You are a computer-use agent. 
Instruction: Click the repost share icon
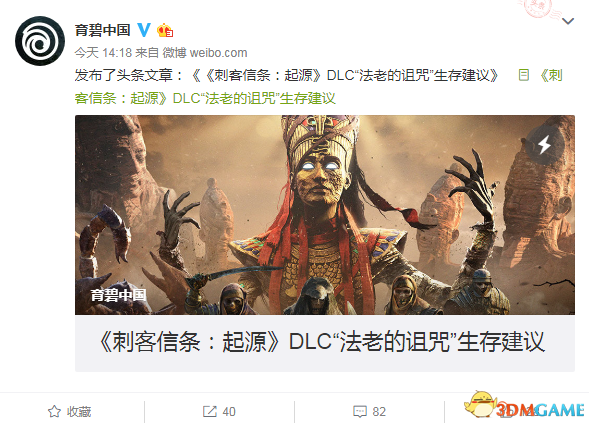(x=210, y=411)
